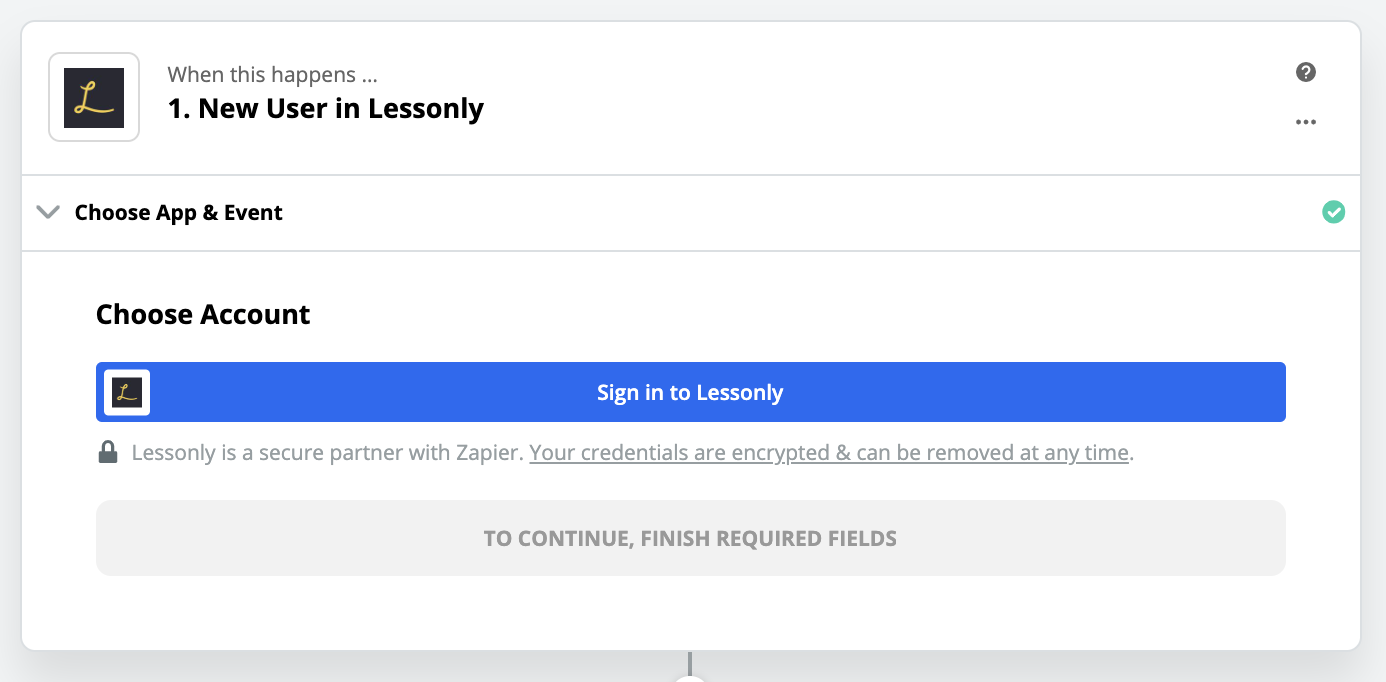This screenshot has height=682, width=1386.
Task: Open help via the question mark icon
Action: pyautogui.click(x=1305, y=72)
